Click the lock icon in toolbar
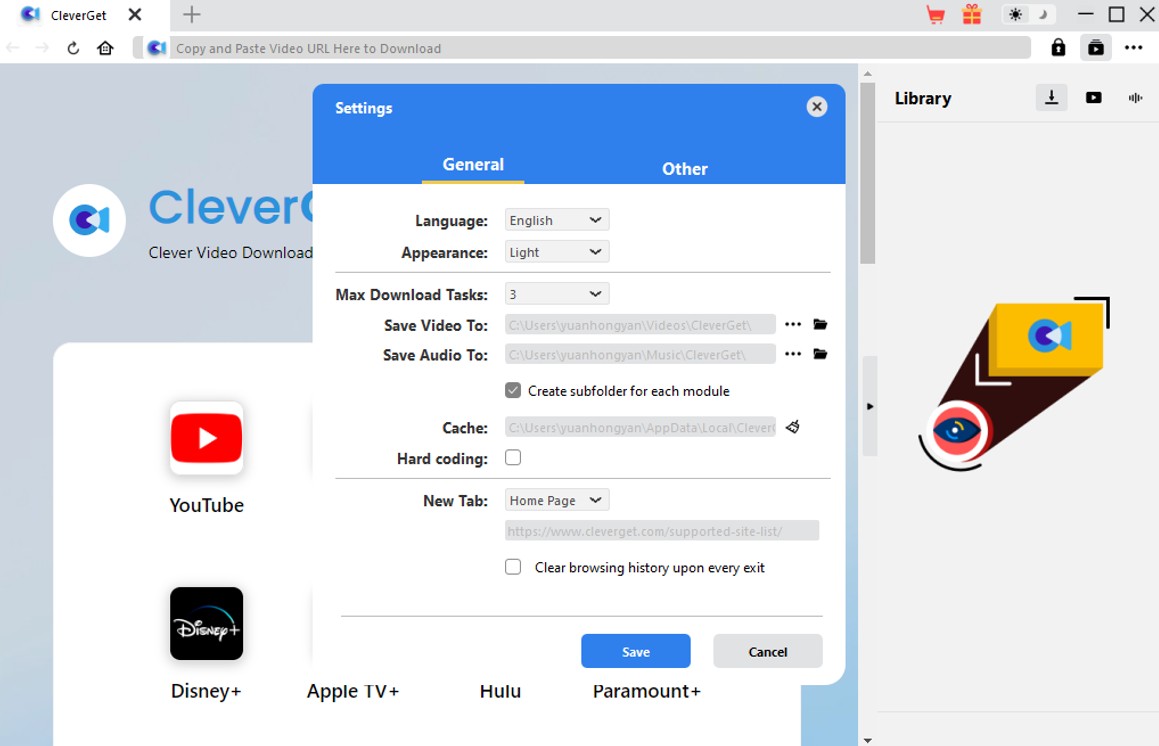The image size is (1159, 746). [1058, 48]
